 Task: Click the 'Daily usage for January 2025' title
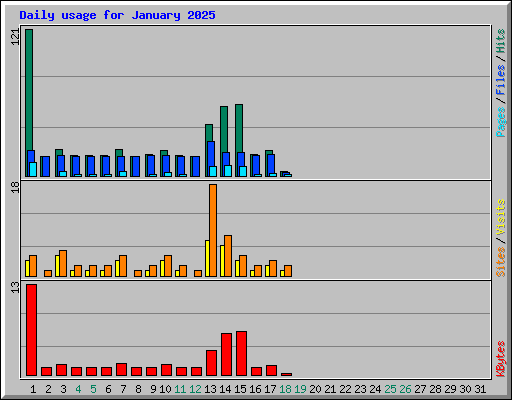117,15
